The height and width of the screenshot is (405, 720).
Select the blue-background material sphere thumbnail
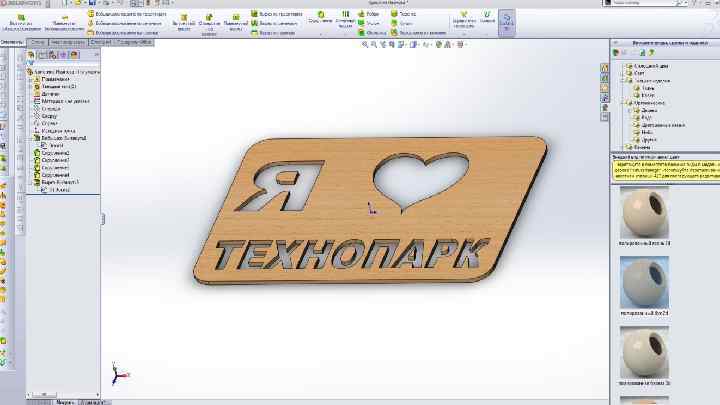tap(644, 282)
